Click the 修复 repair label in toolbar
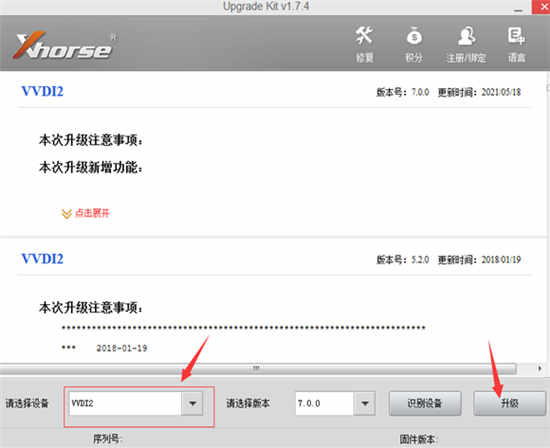 [364, 58]
